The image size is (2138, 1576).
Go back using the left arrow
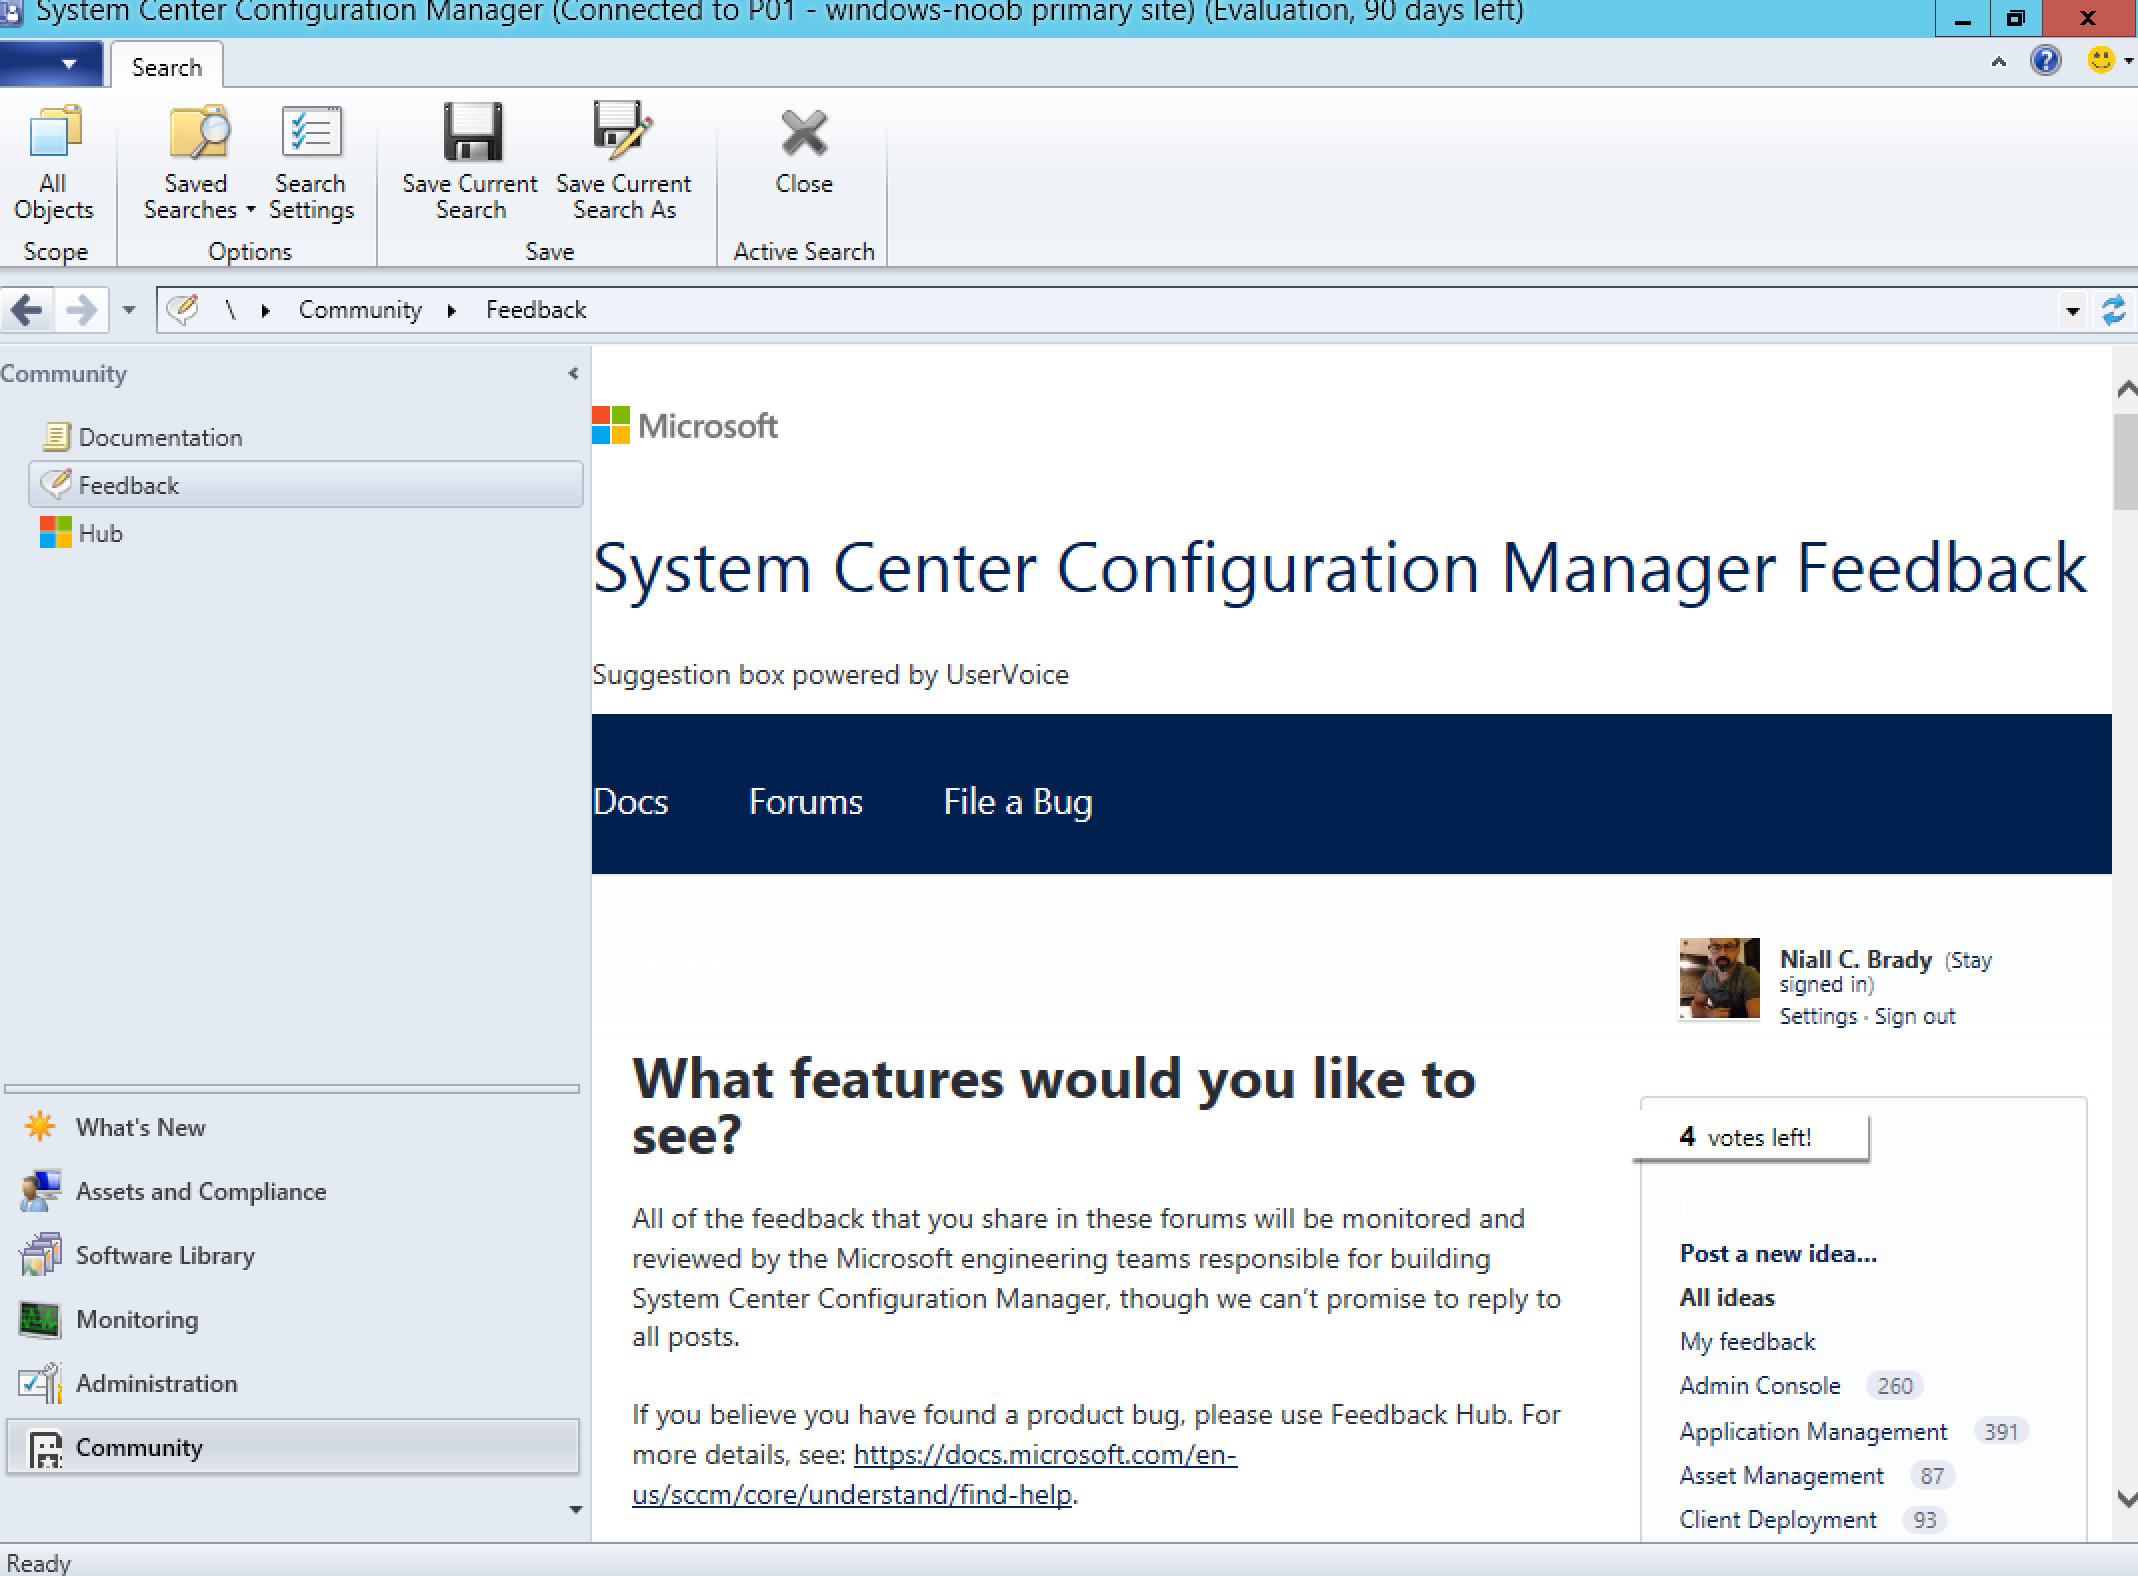coord(27,310)
